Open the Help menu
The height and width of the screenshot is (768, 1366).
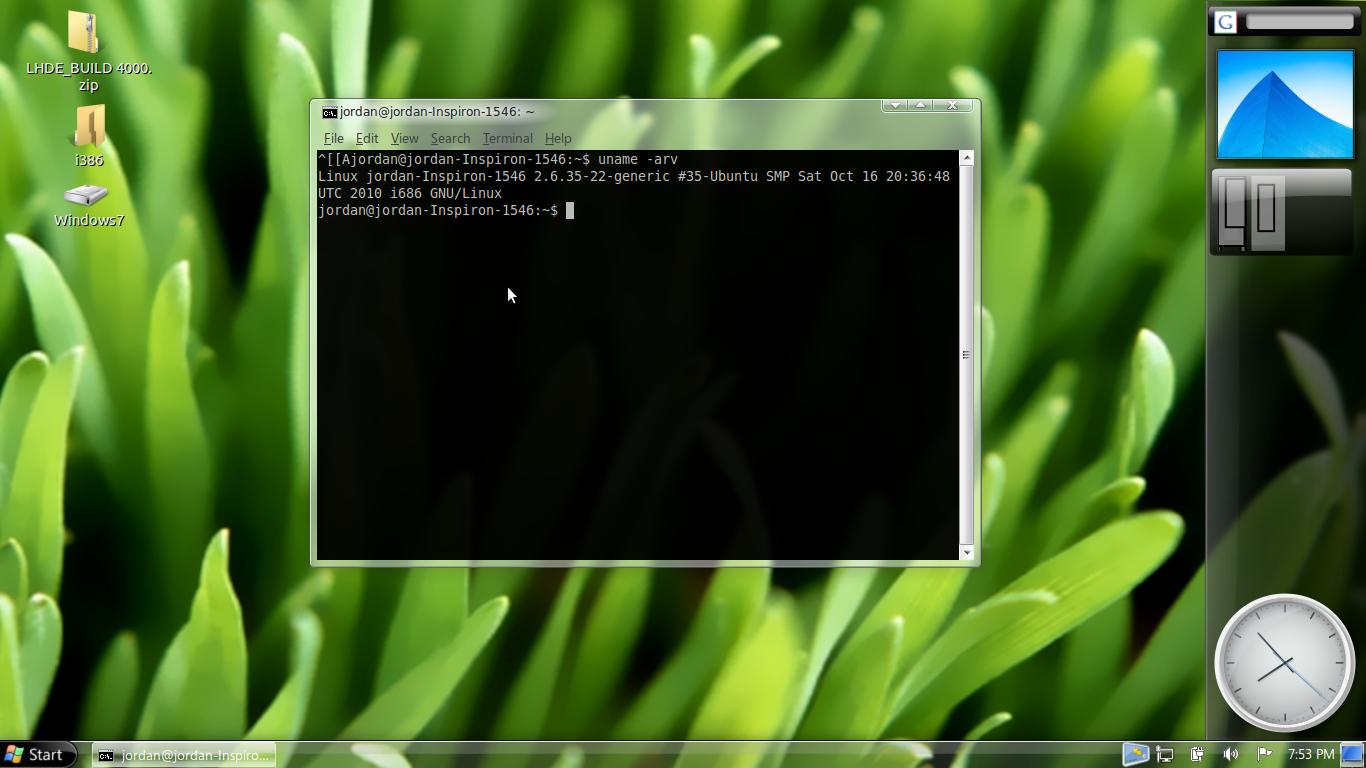557,138
